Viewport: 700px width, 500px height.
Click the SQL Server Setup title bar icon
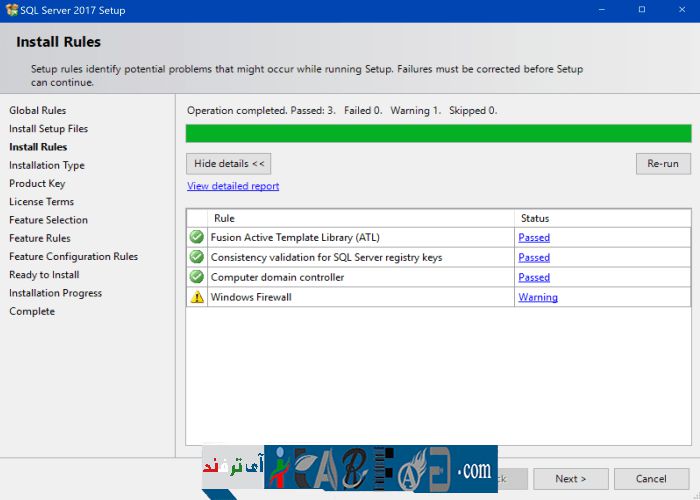tap(12, 9)
